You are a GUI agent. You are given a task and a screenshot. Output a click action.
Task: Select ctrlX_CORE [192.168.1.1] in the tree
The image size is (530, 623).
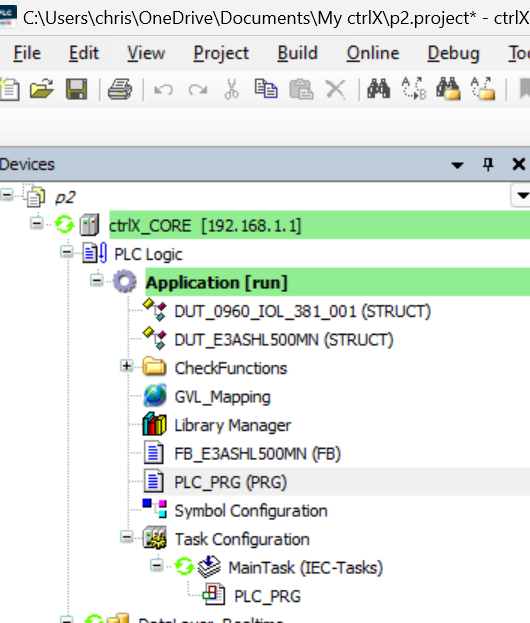tap(205, 226)
